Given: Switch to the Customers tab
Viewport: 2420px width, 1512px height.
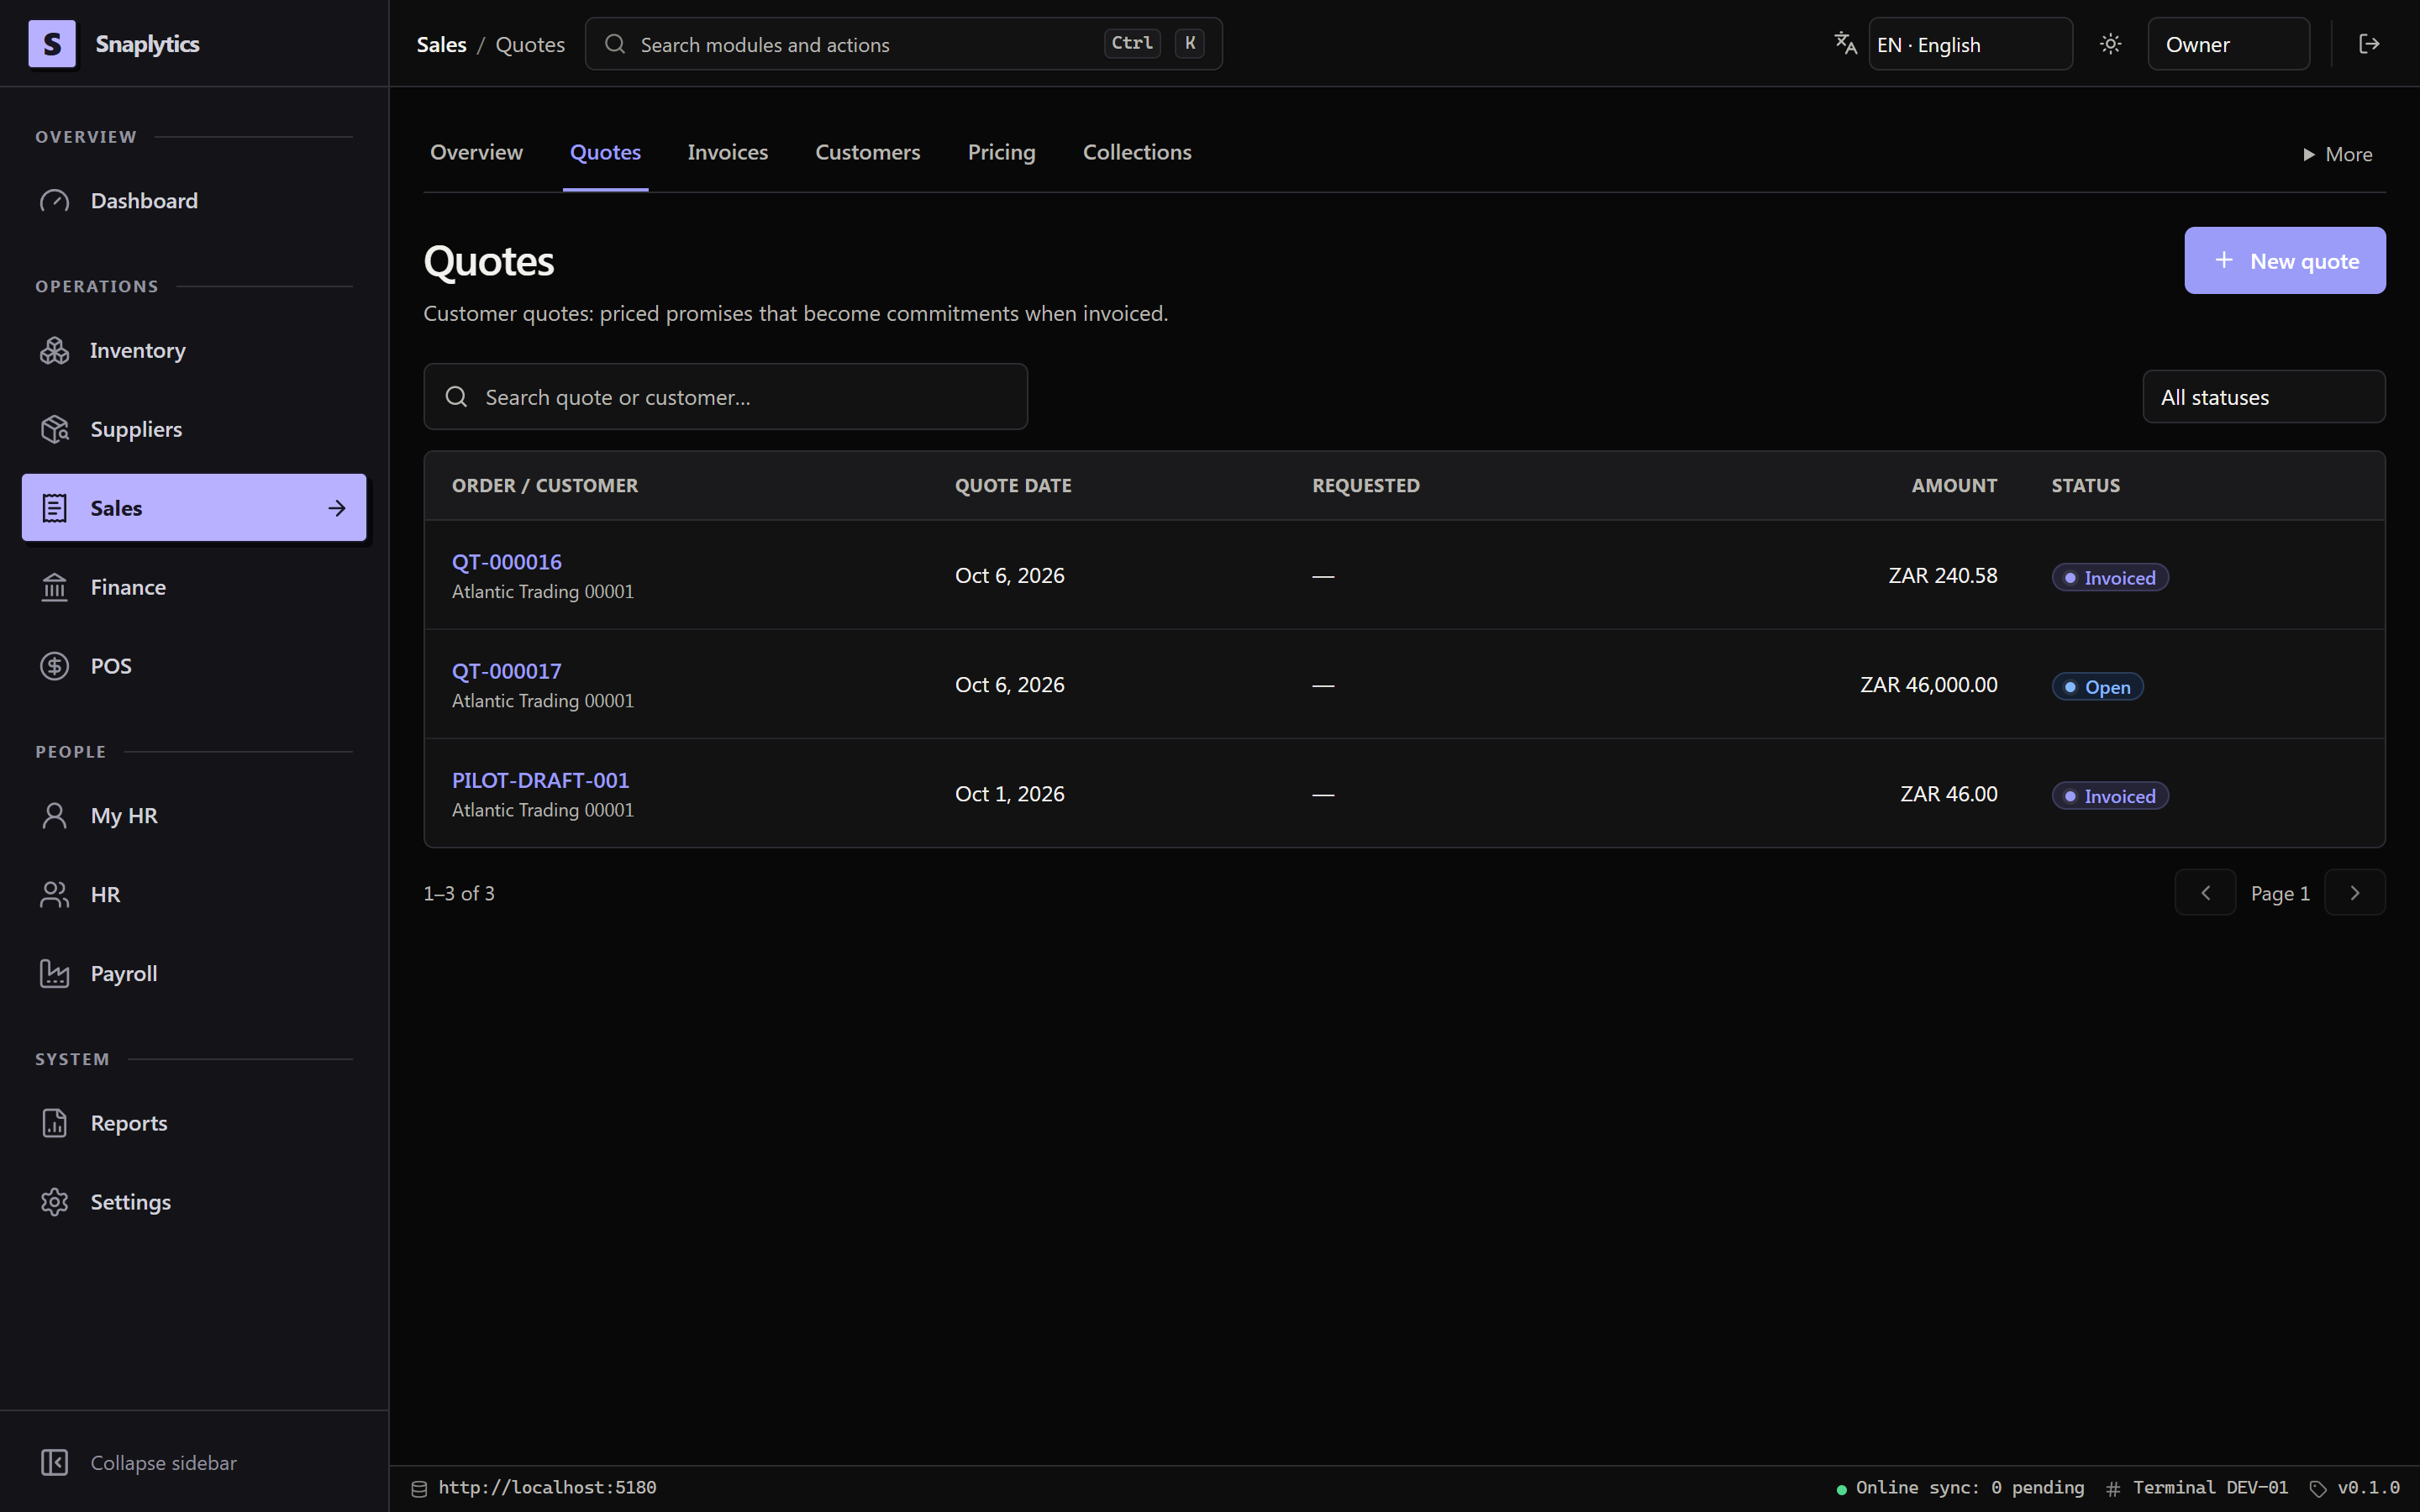Looking at the screenshot, I should [x=867, y=153].
